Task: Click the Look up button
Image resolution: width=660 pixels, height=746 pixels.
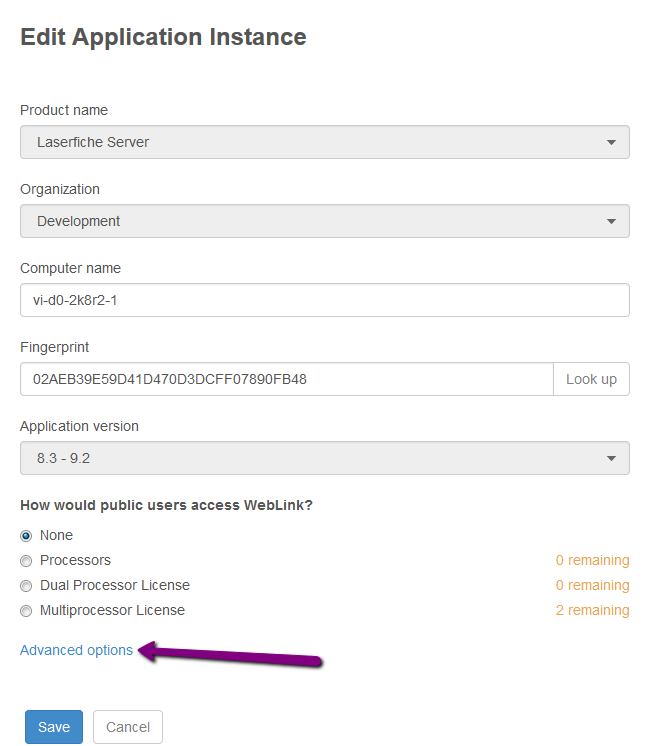Action: 591,379
